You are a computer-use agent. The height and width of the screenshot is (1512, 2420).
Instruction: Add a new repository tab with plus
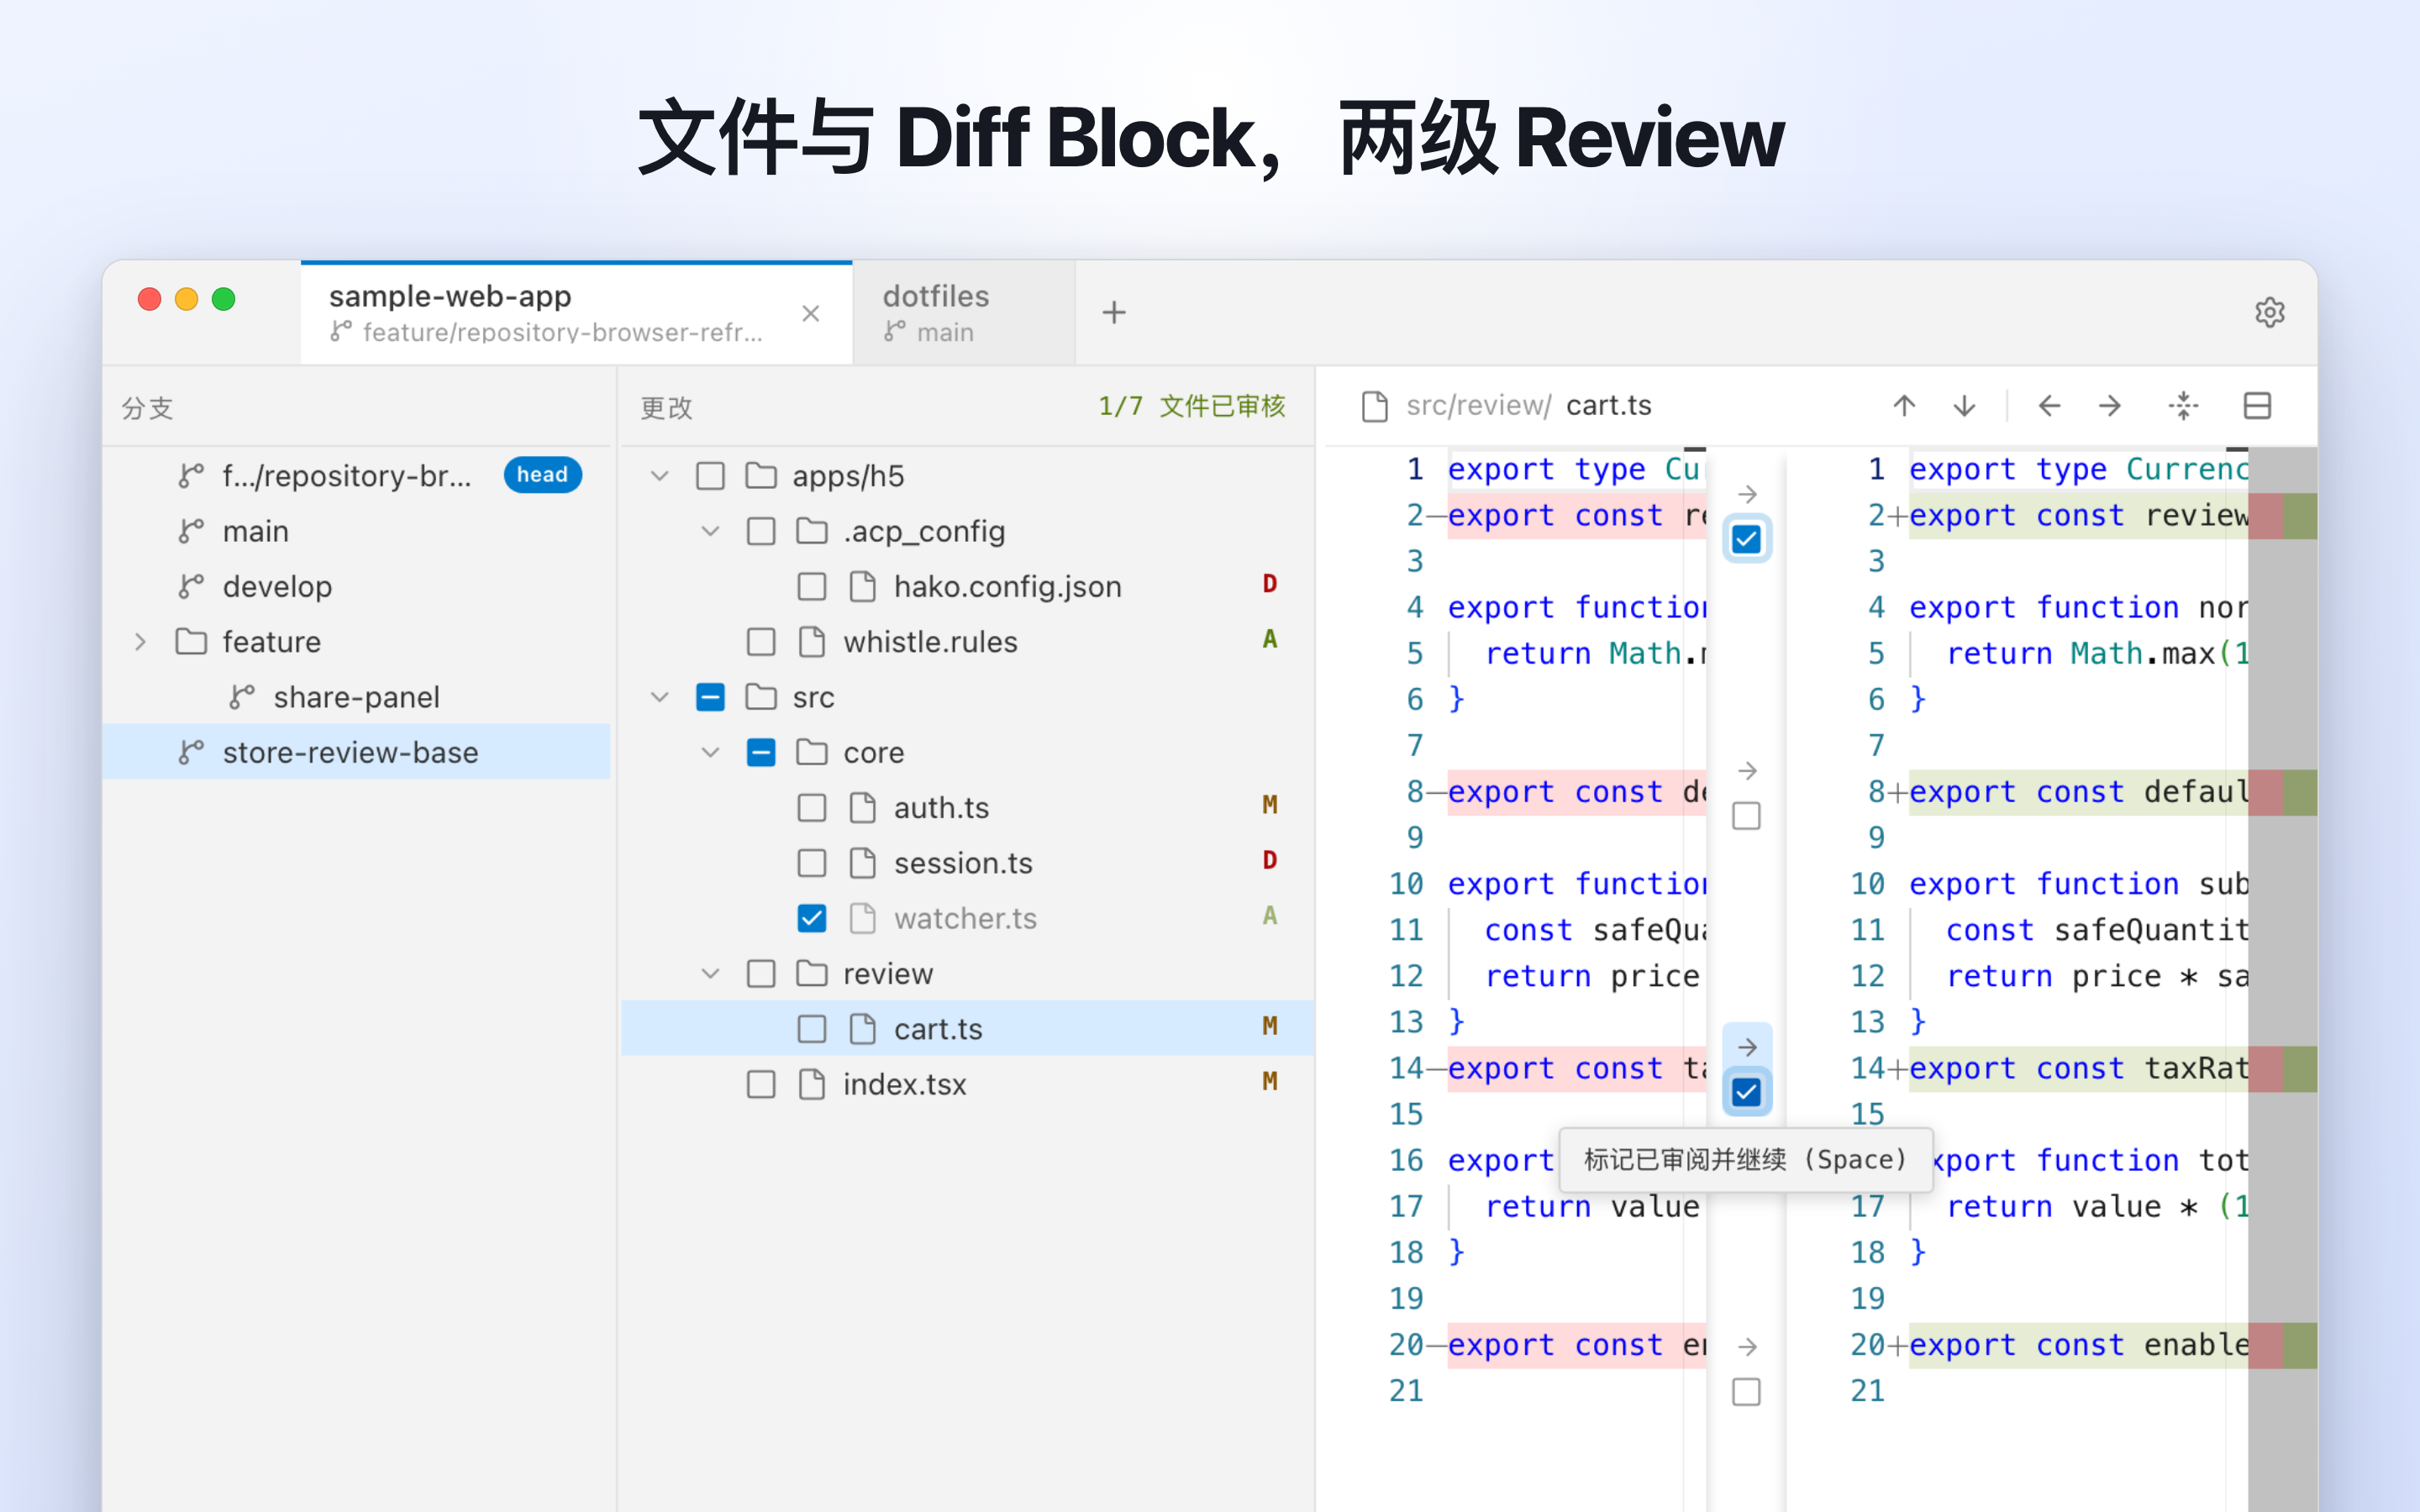click(x=1114, y=313)
